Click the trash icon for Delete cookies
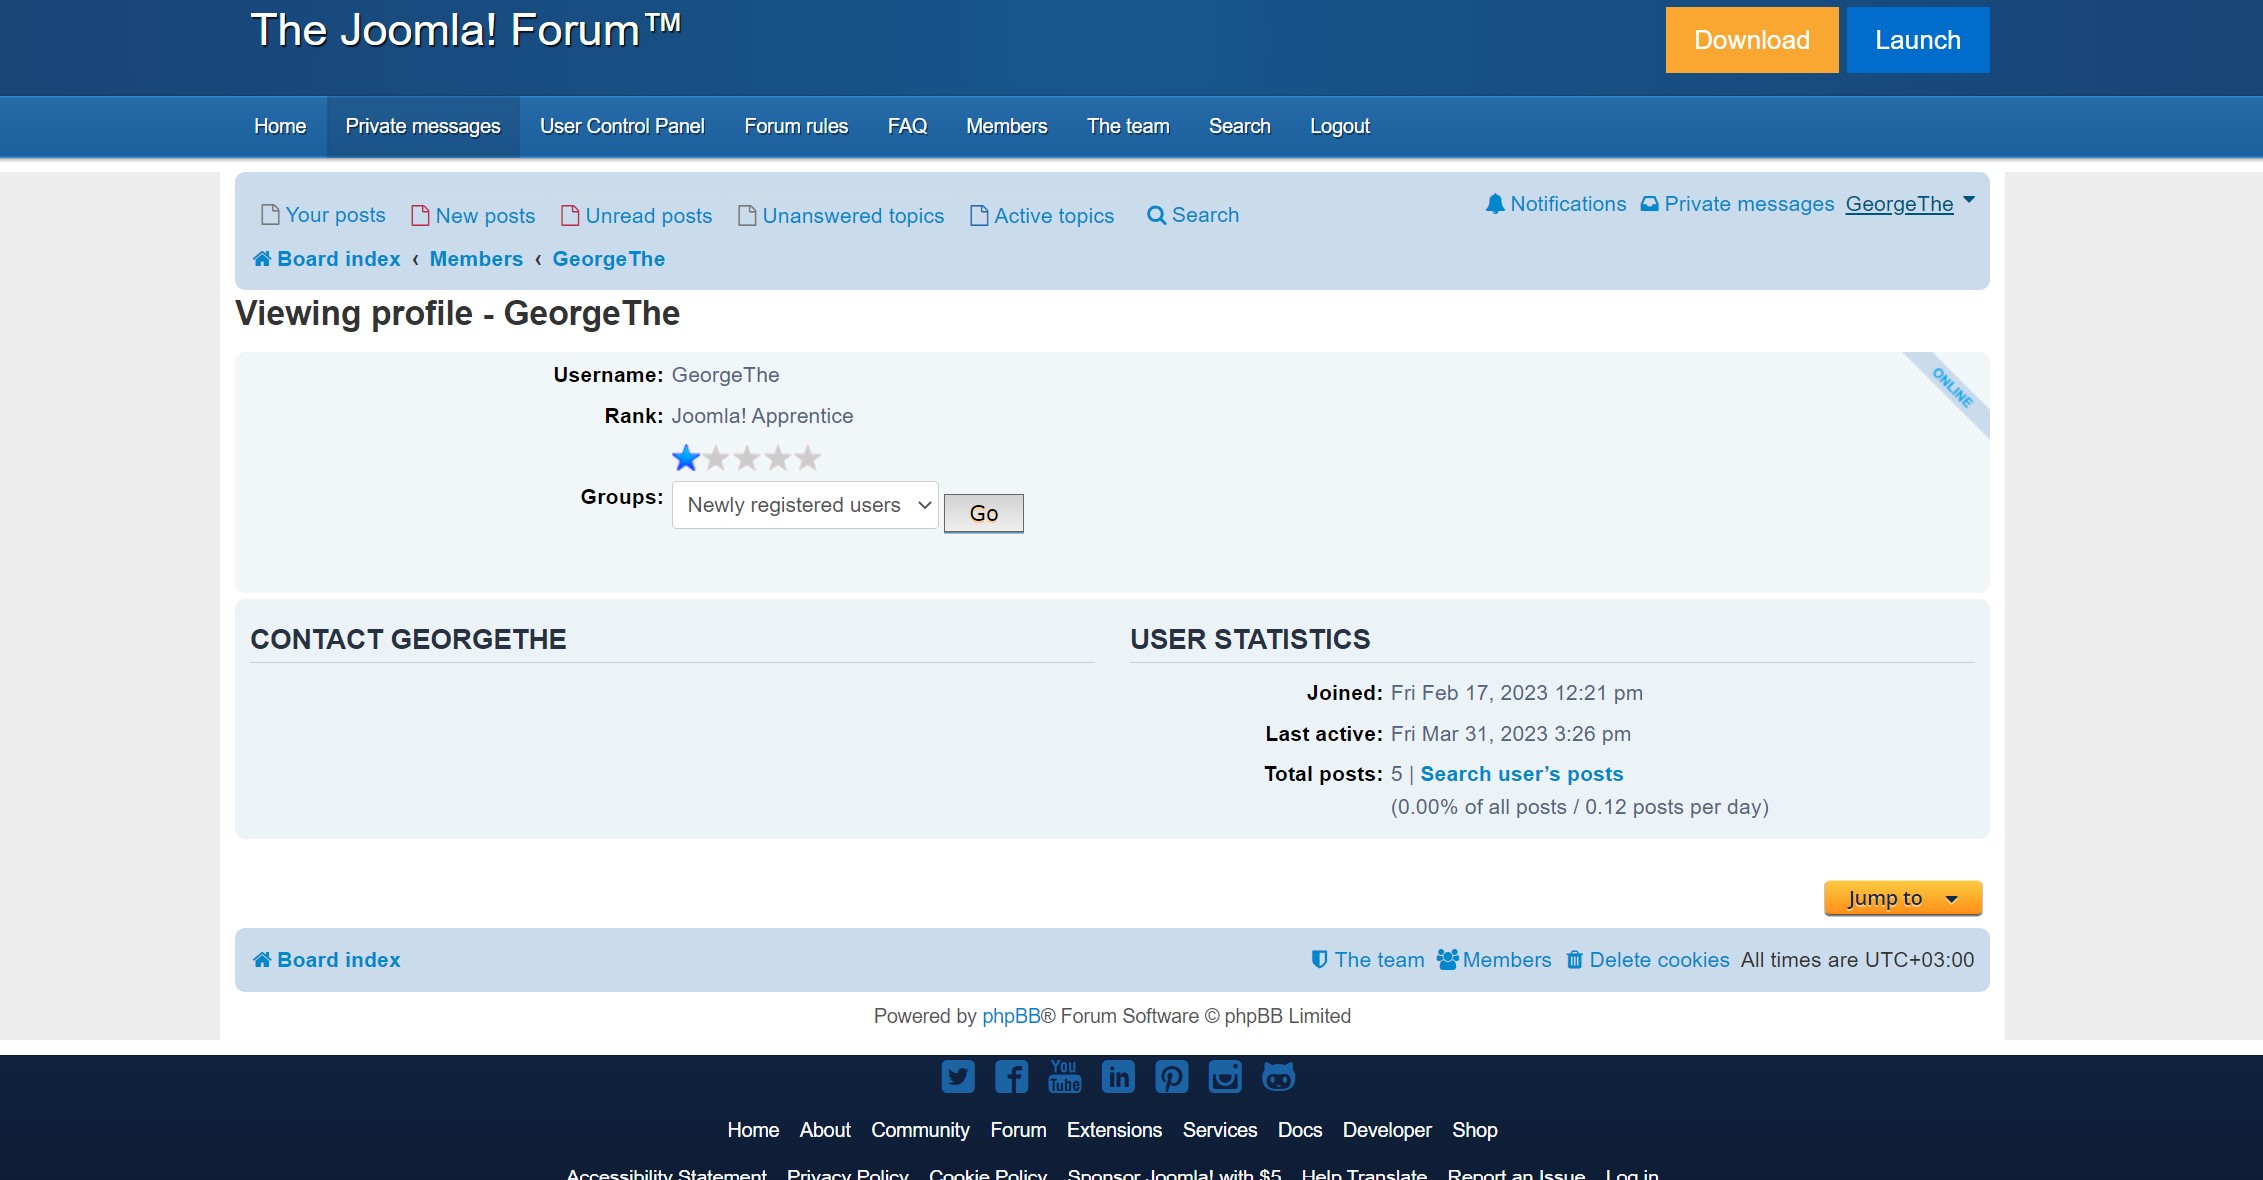This screenshot has width=2263, height=1180. [1574, 960]
